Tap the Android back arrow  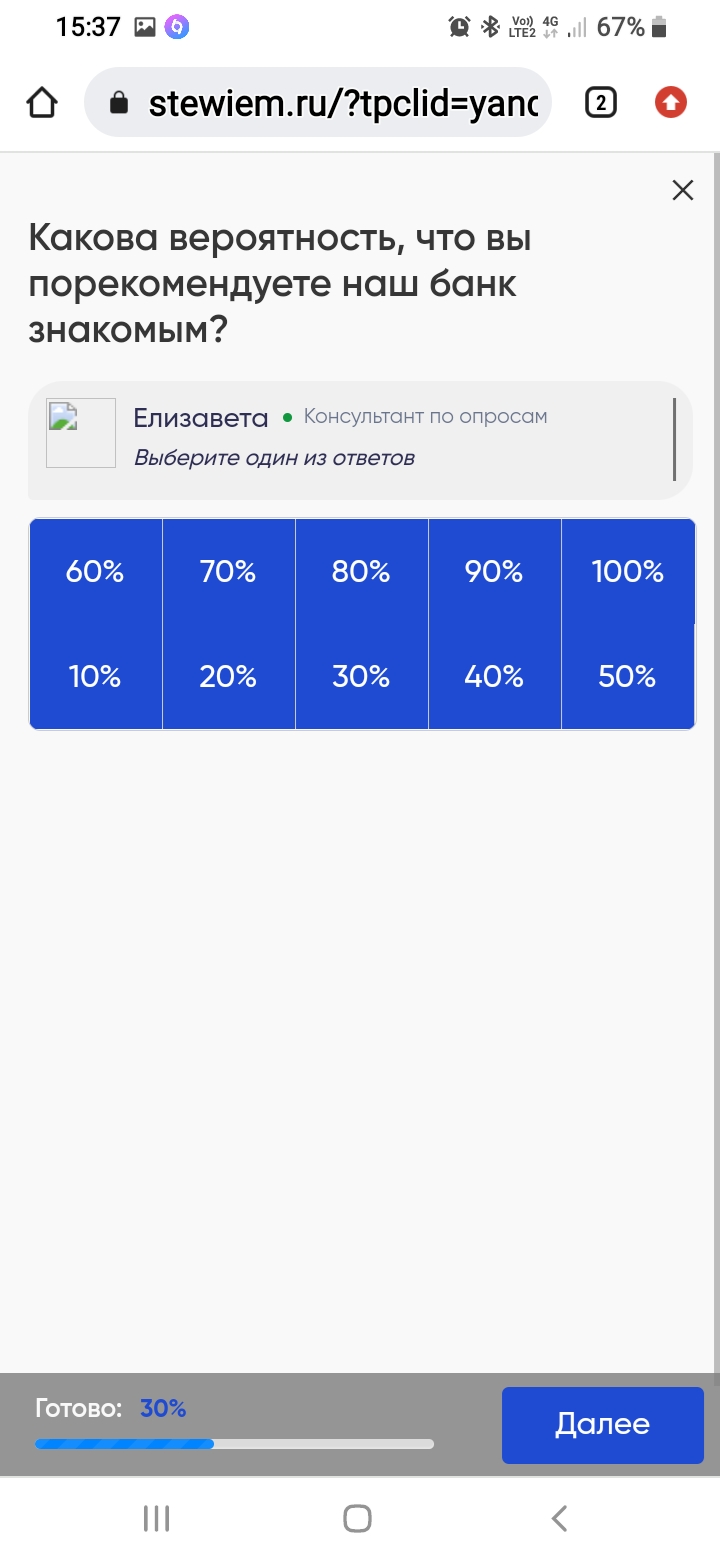click(x=560, y=1518)
